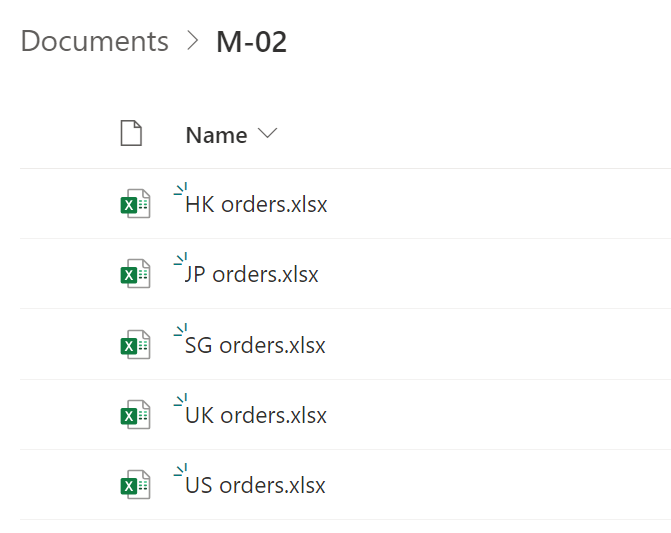This screenshot has width=671, height=533.
Task: Click the Excel icon for HK orders.xlsx
Action: [x=135, y=204]
